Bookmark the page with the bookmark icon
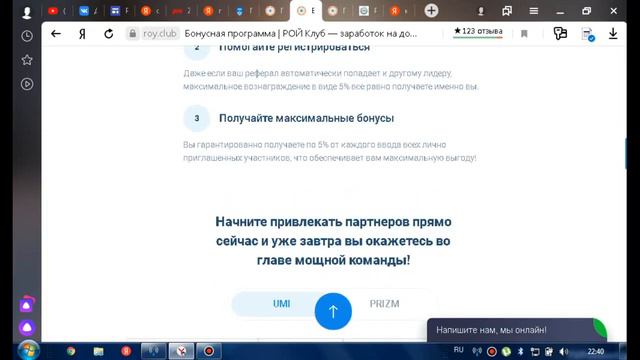Screen dimensions: 640x360 click(x=524, y=33)
